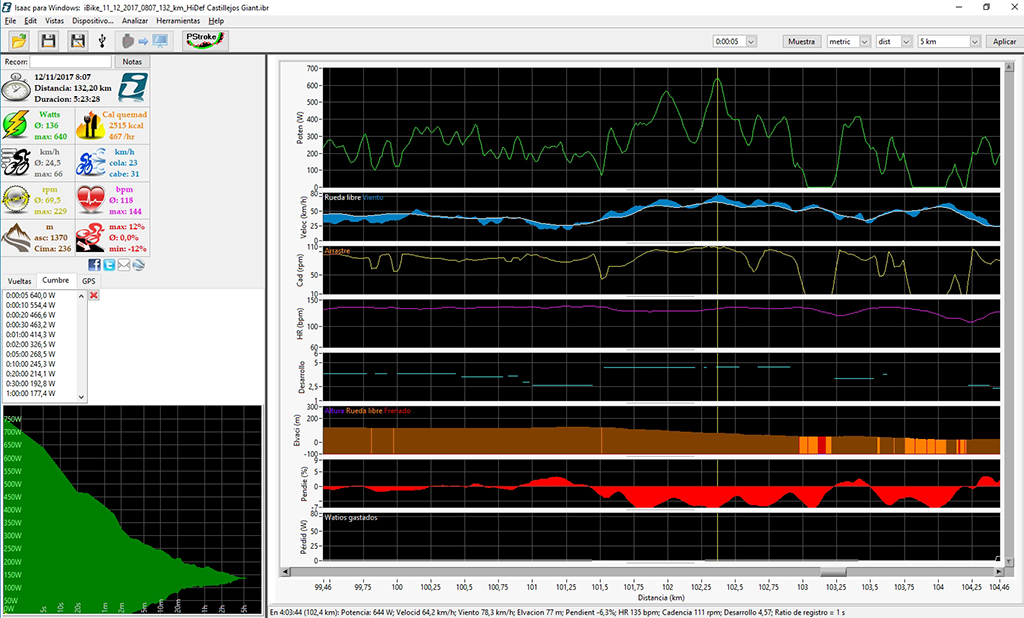
Task: Click the red X delete icon
Action: [94, 296]
